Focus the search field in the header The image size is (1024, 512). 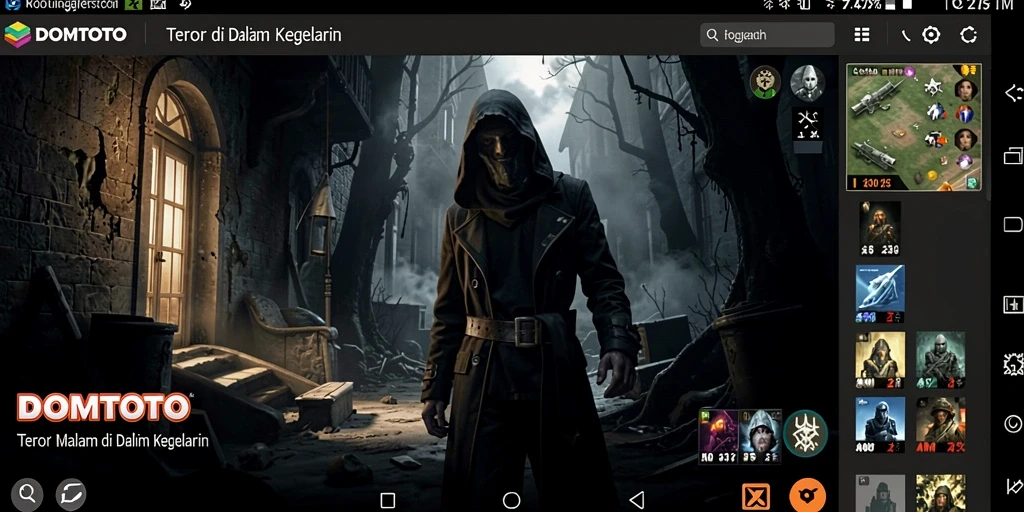pyautogui.click(x=767, y=35)
